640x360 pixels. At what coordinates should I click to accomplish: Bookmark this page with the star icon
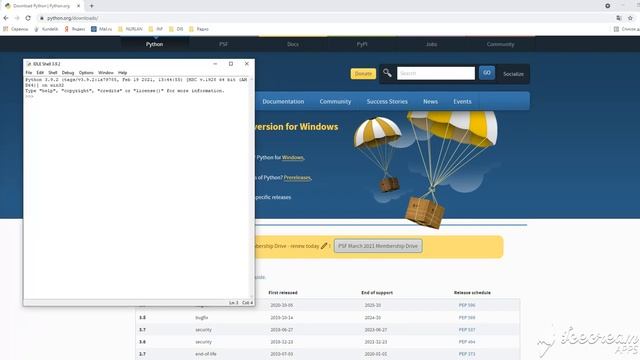point(630,18)
